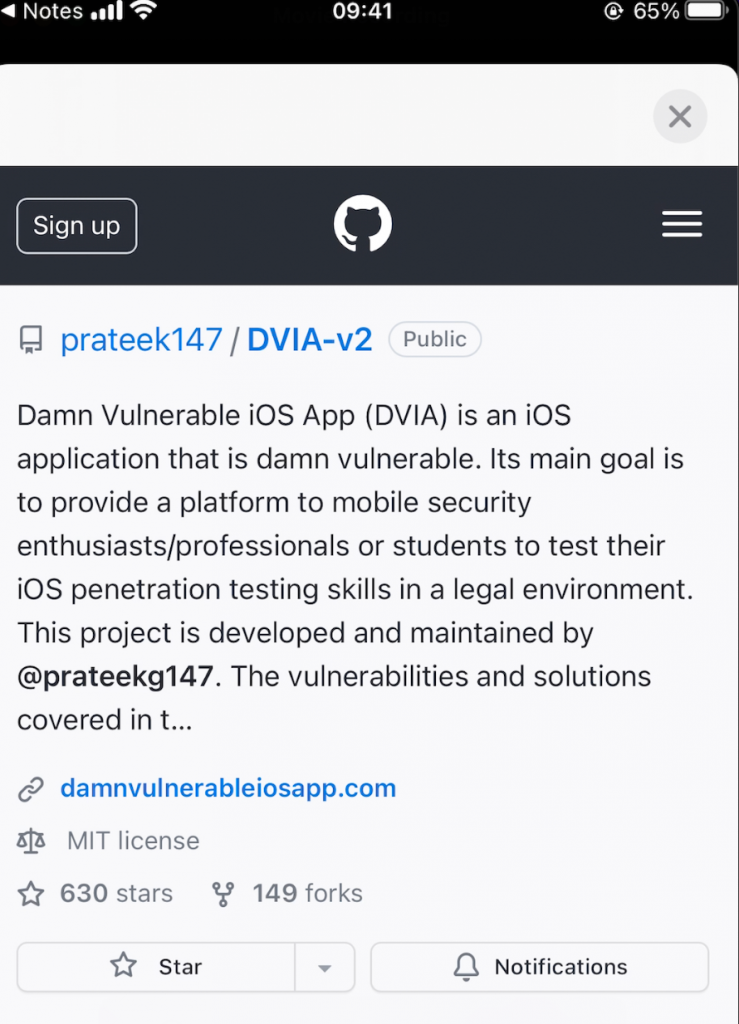
Task: Star the DVIA-v2 repository
Action: coord(156,967)
